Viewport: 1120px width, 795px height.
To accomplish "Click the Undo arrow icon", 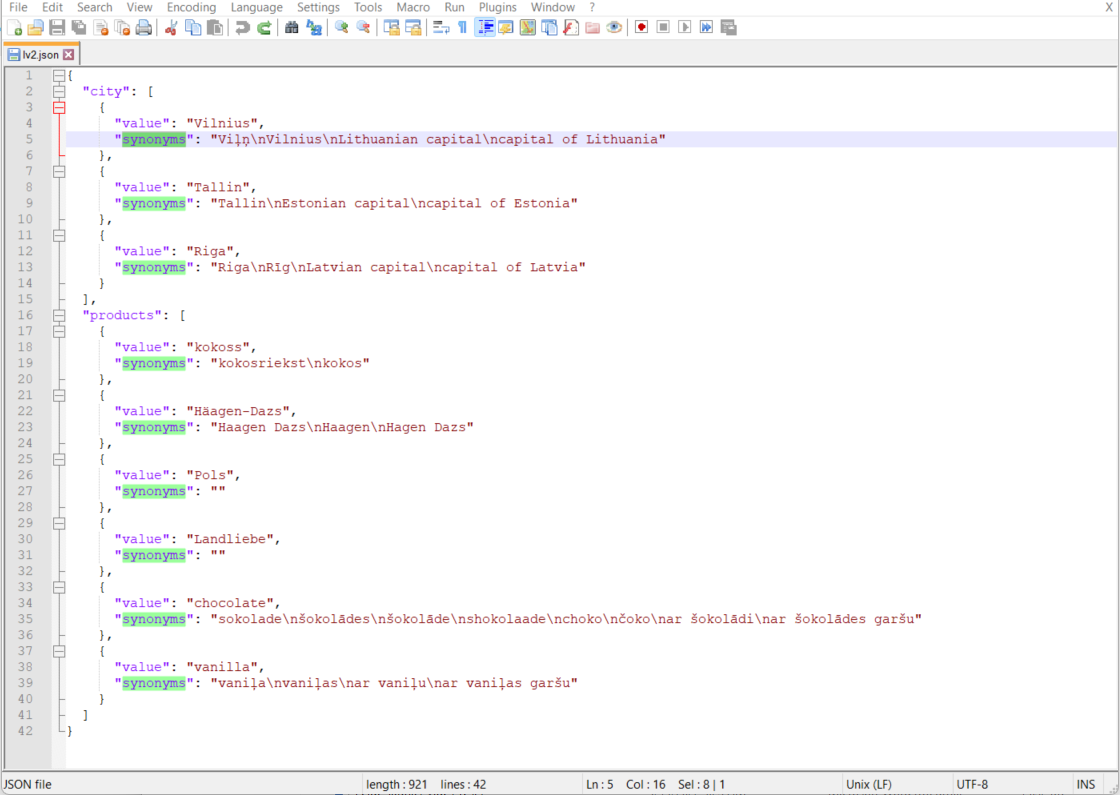I will pyautogui.click(x=242, y=27).
